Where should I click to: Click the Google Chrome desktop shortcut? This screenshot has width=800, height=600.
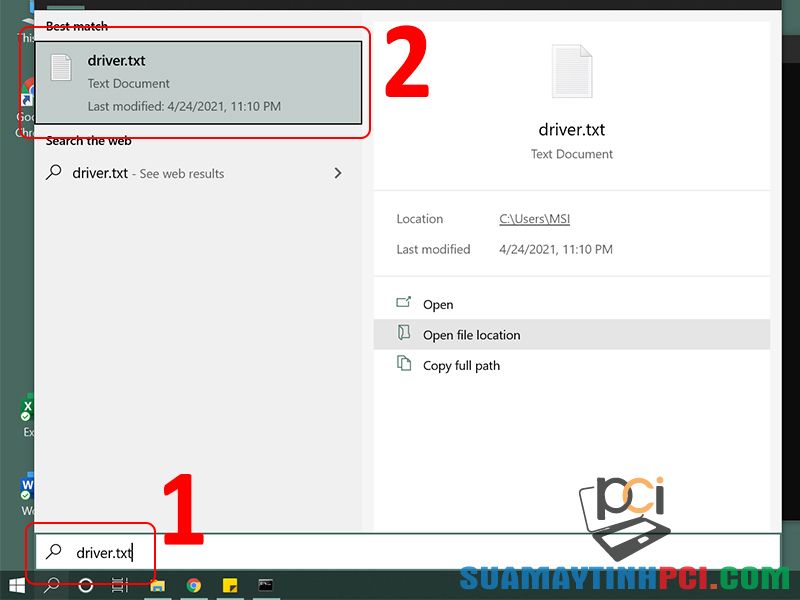coord(28,92)
